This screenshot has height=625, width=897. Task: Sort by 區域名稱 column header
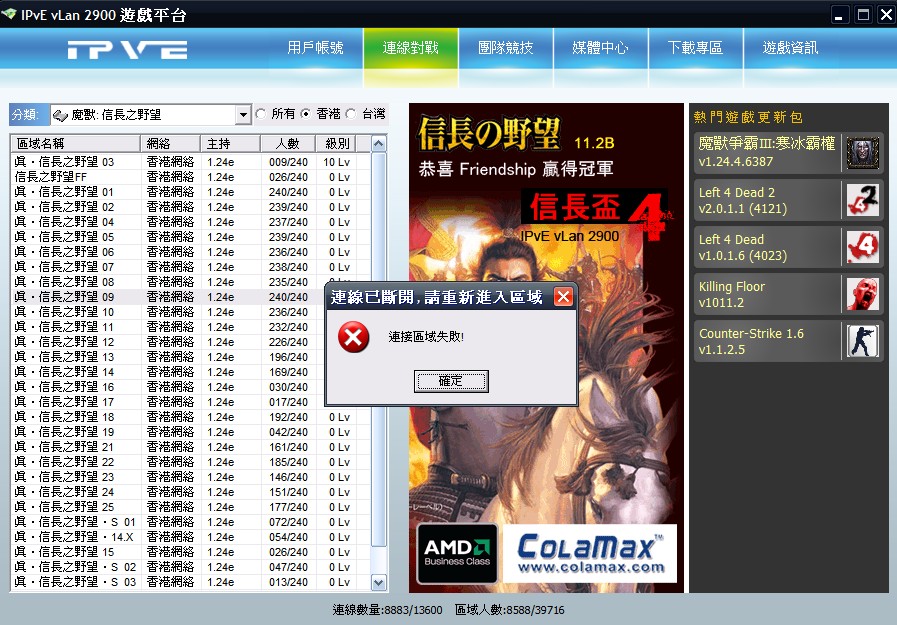[76, 144]
